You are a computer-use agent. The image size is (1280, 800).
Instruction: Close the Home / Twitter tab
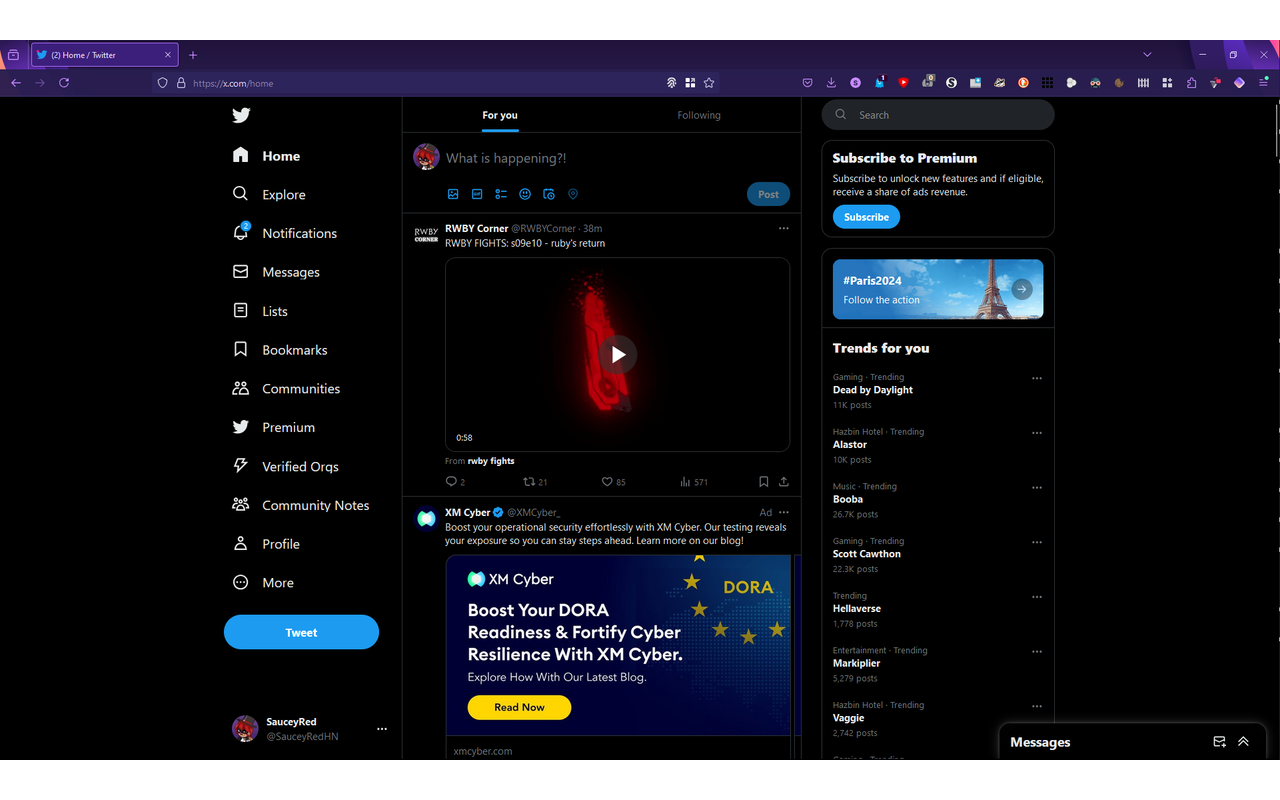point(168,55)
